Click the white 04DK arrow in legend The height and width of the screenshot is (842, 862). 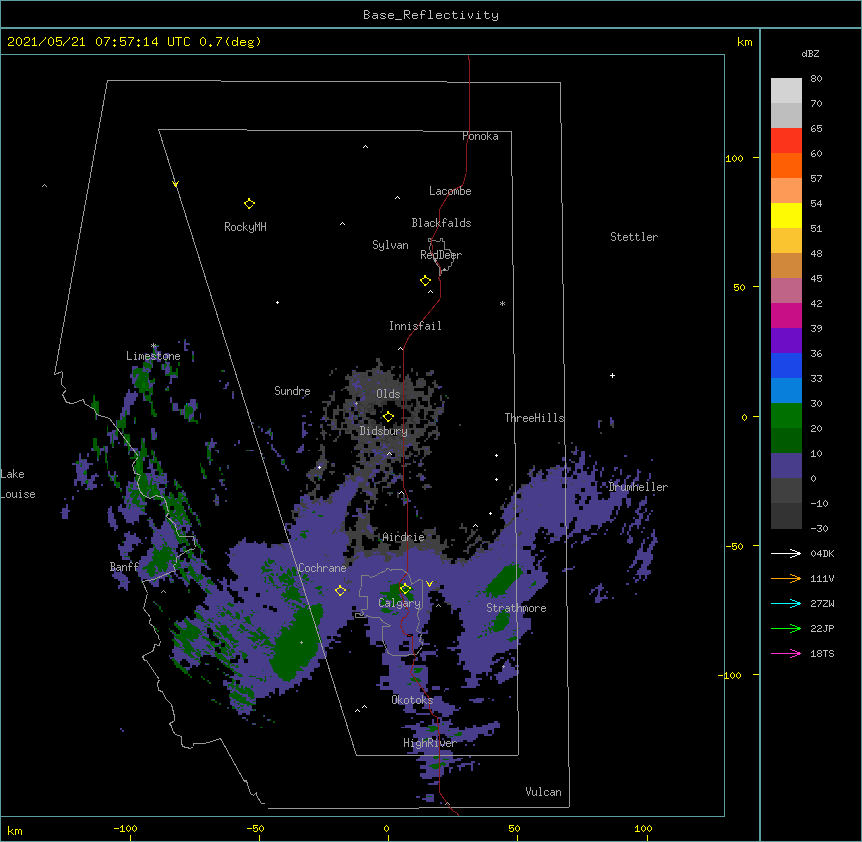pyautogui.click(x=786, y=553)
